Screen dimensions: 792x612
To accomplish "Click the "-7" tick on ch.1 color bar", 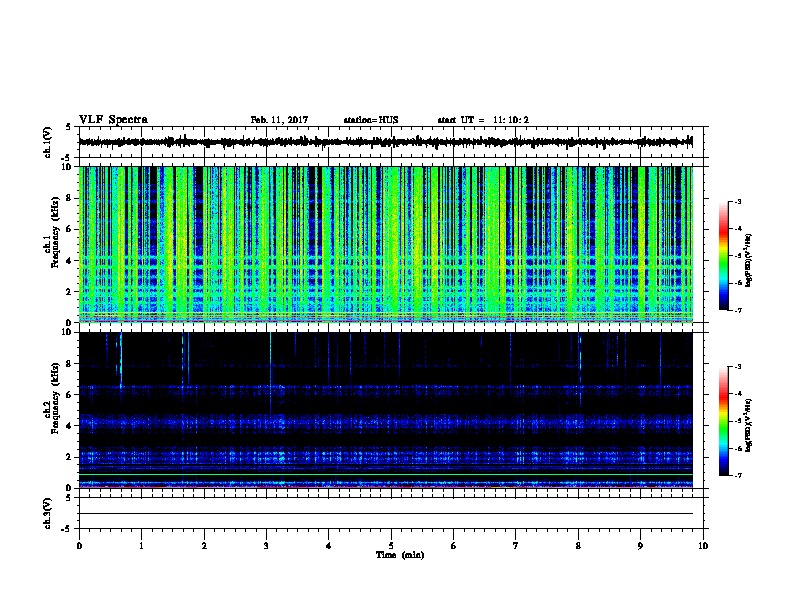I will point(738,310).
